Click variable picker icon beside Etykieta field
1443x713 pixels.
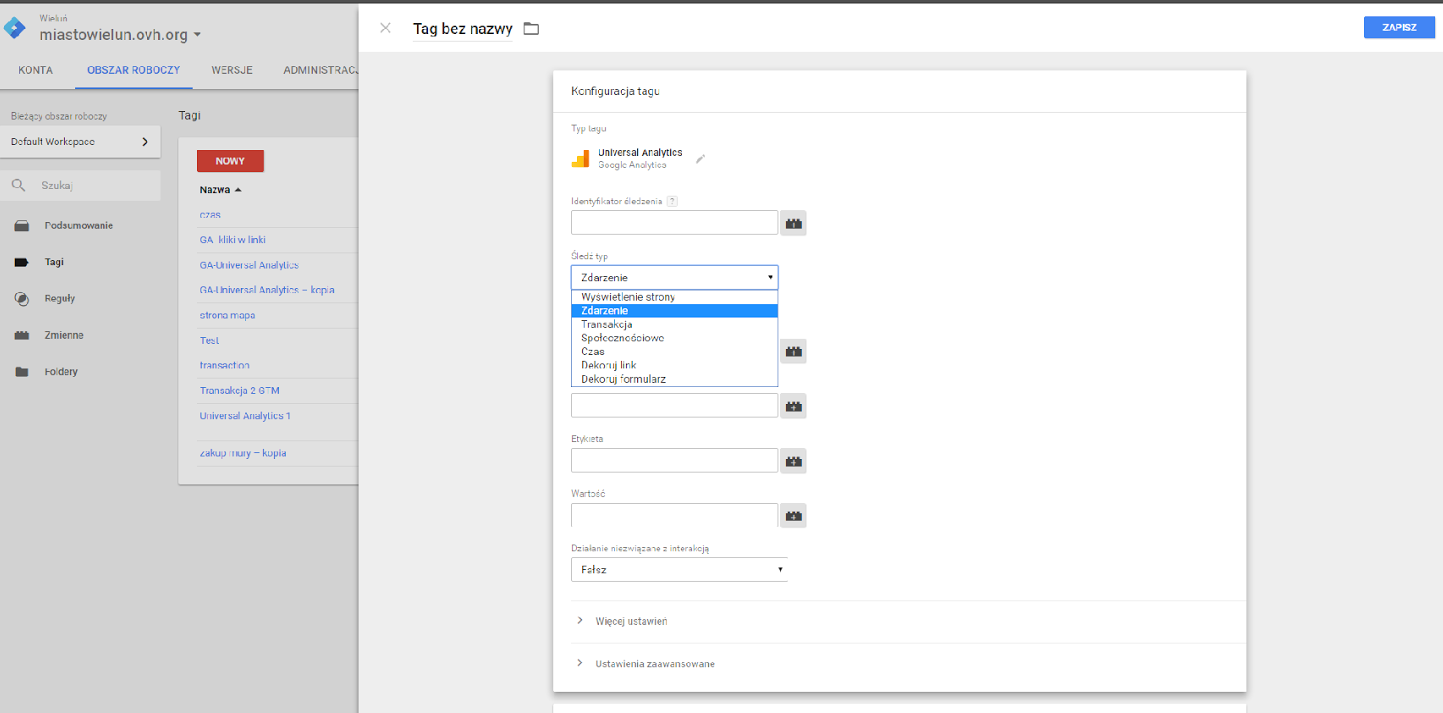[793, 461]
